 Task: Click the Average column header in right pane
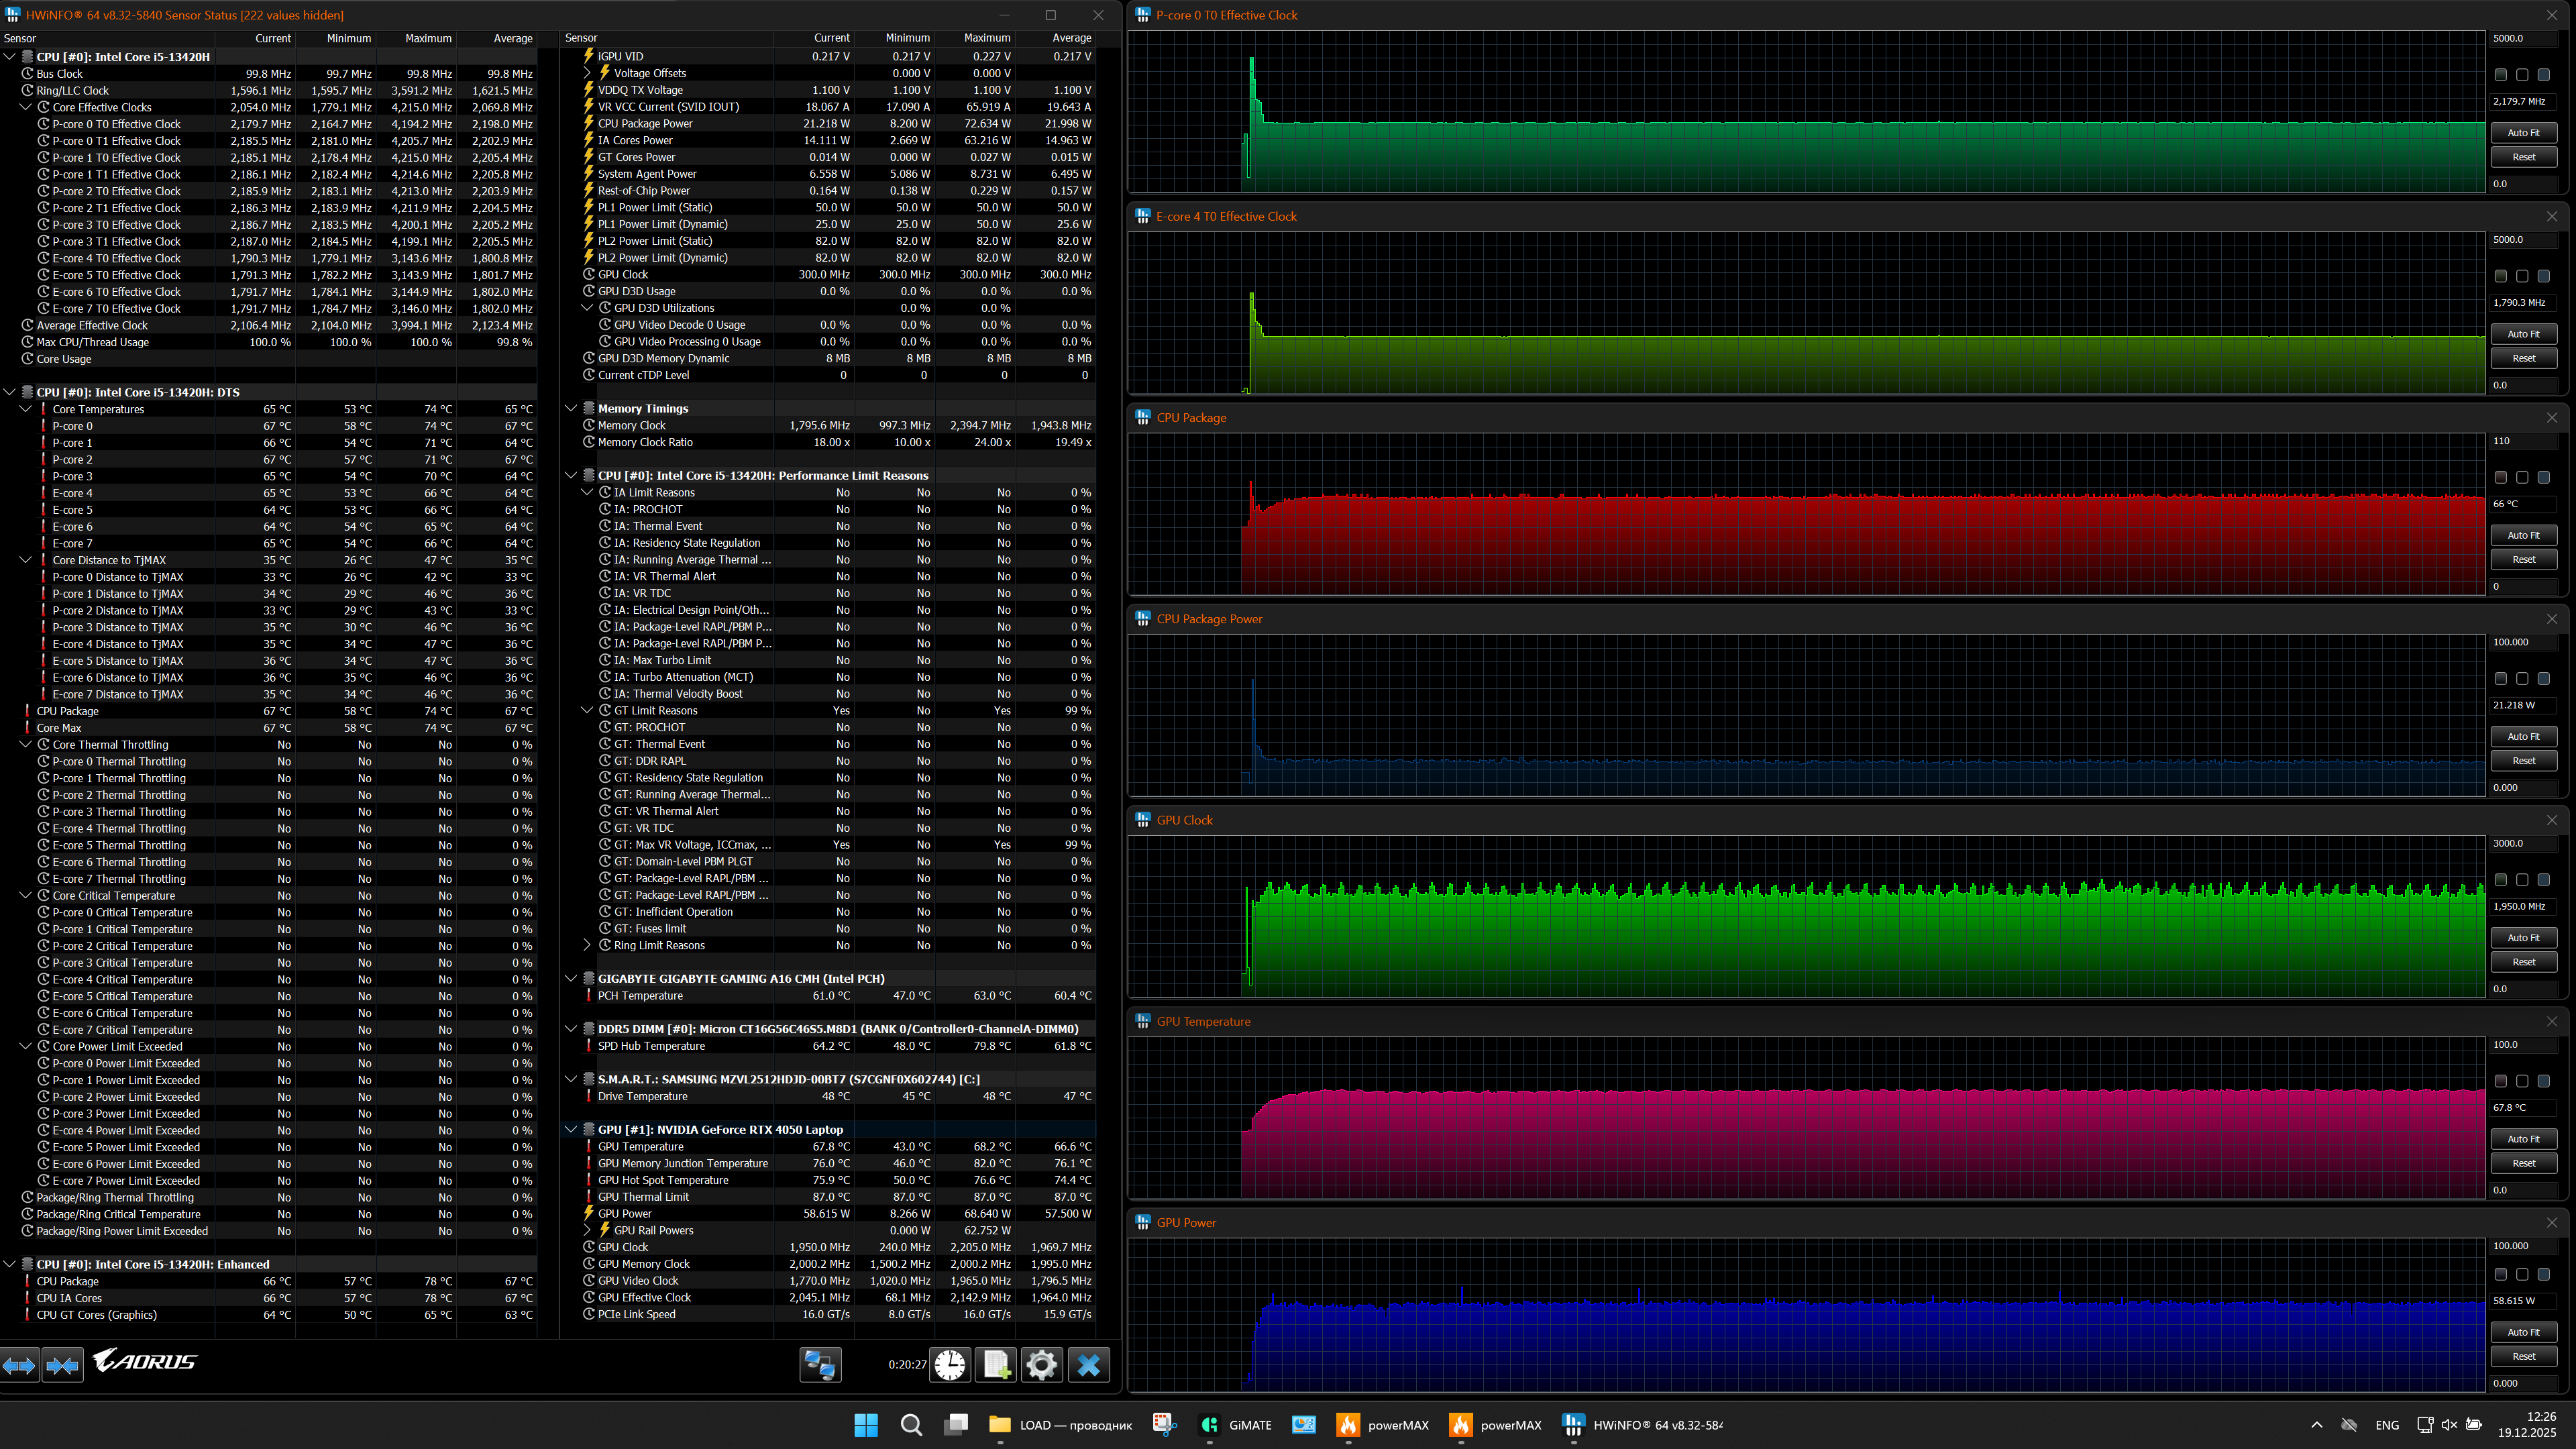(1071, 38)
